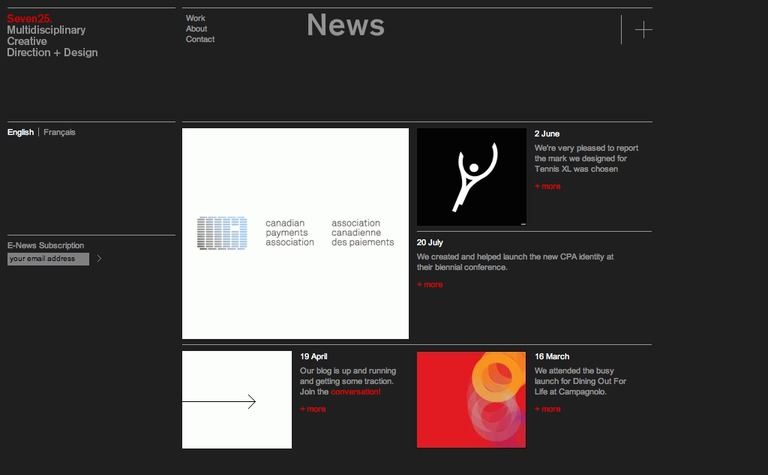The height and width of the screenshot is (475, 768).
Task: Click the 'E-News Subscription' label
Action: coord(46,245)
